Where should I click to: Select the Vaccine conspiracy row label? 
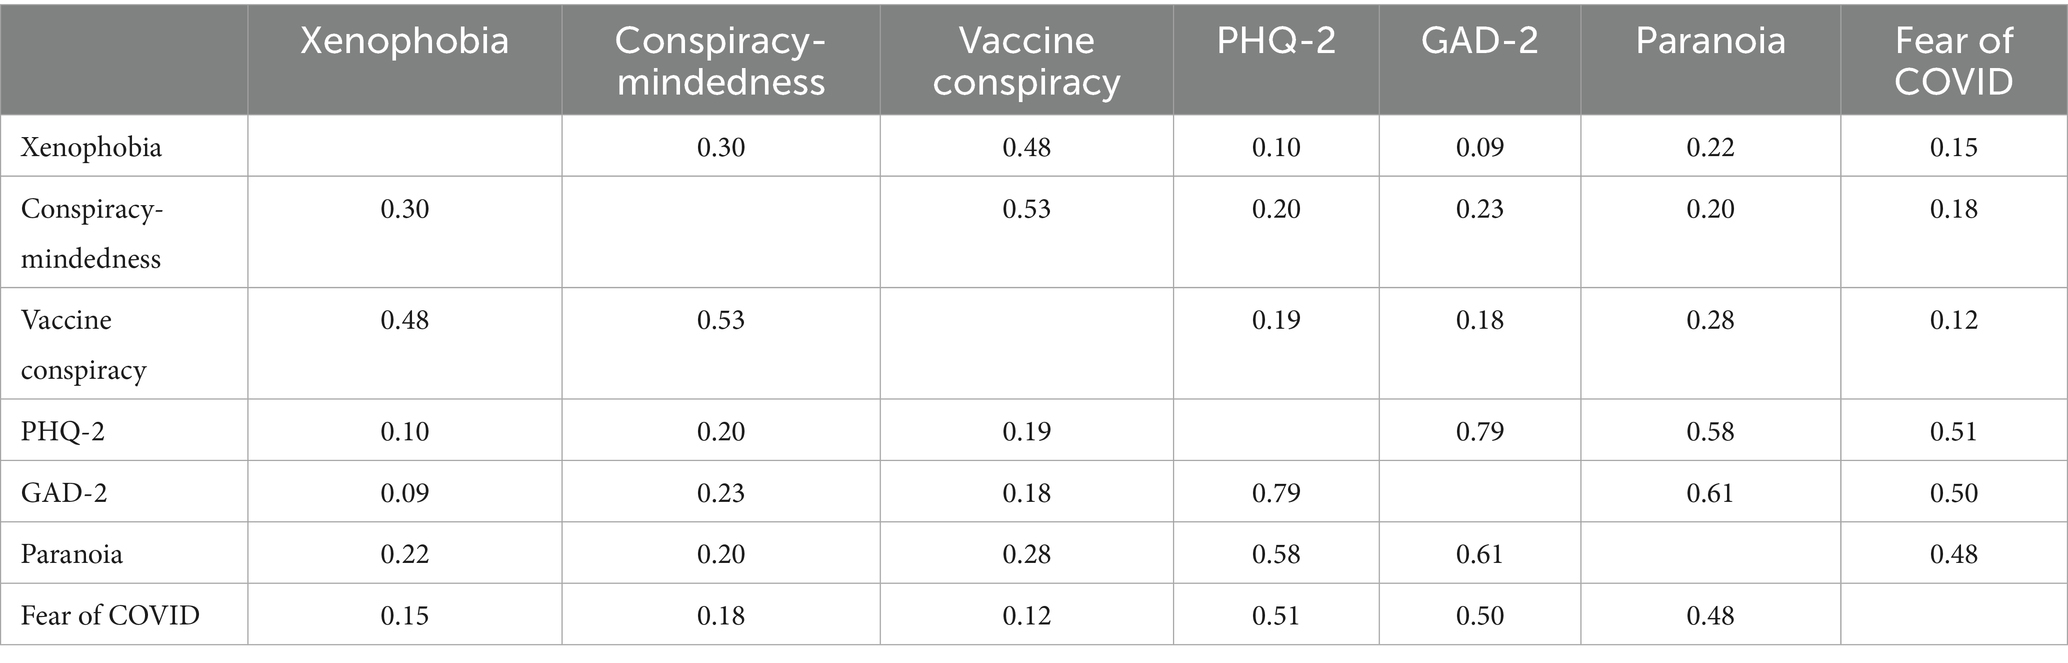click(83, 344)
